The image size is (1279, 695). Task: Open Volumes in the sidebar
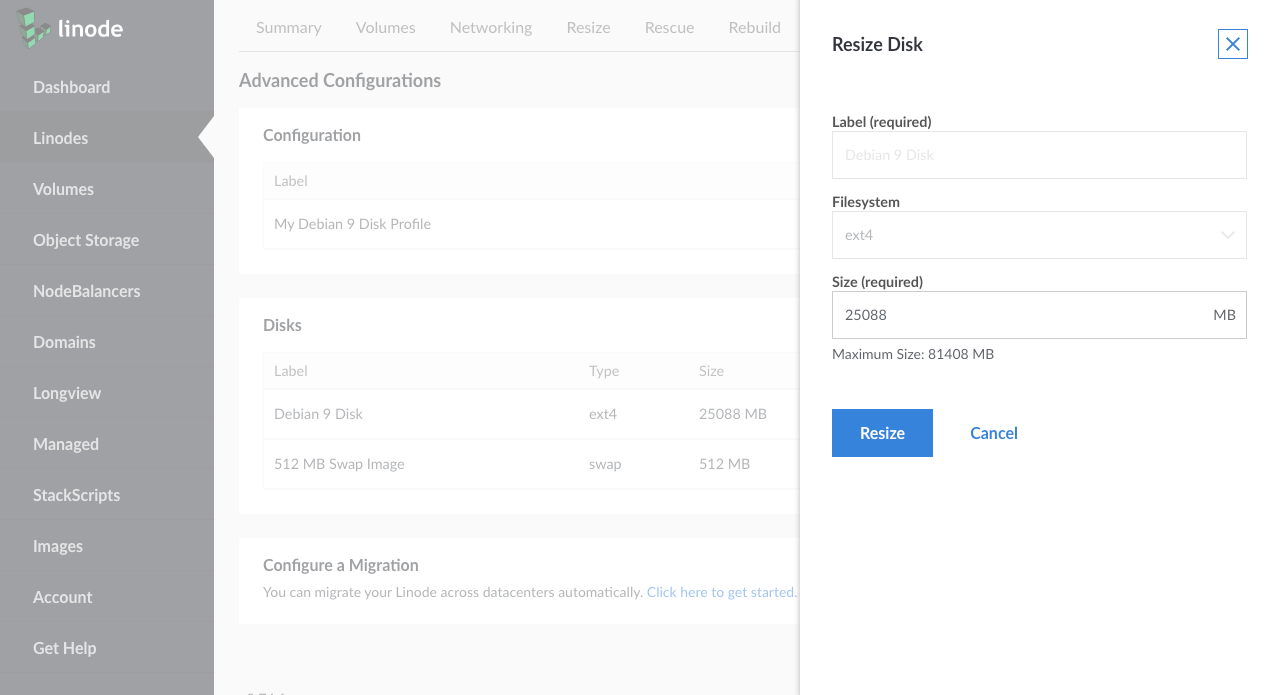[63, 189]
